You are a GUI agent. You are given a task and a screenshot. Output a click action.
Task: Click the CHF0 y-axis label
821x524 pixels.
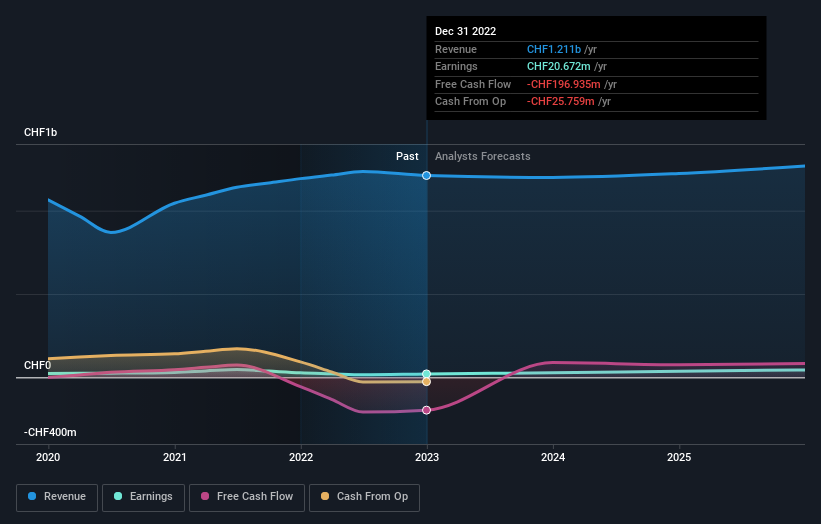click(x=37, y=365)
